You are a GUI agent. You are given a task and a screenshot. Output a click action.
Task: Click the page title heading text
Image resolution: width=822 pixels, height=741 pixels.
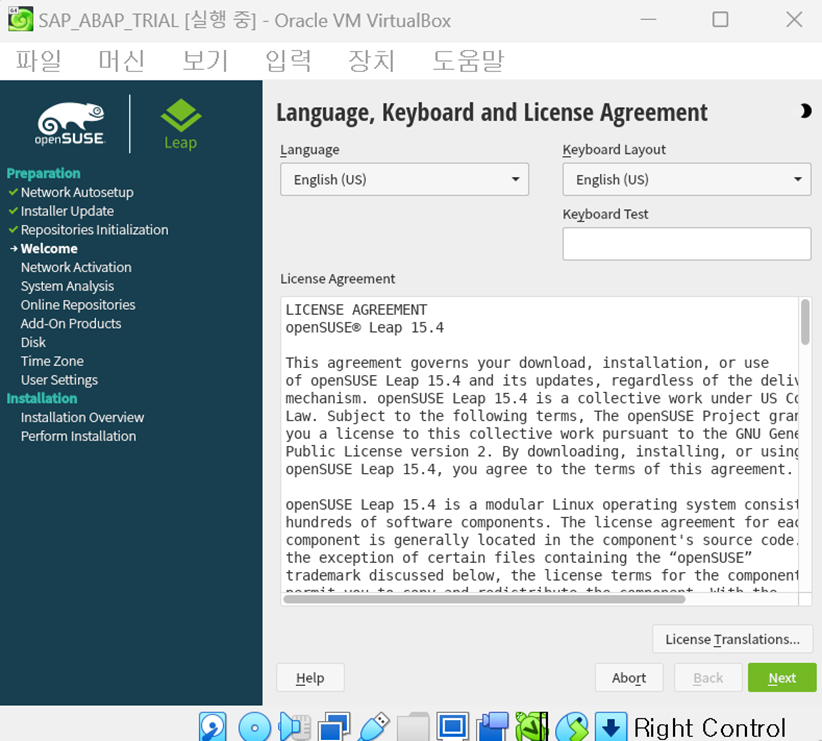coord(492,112)
